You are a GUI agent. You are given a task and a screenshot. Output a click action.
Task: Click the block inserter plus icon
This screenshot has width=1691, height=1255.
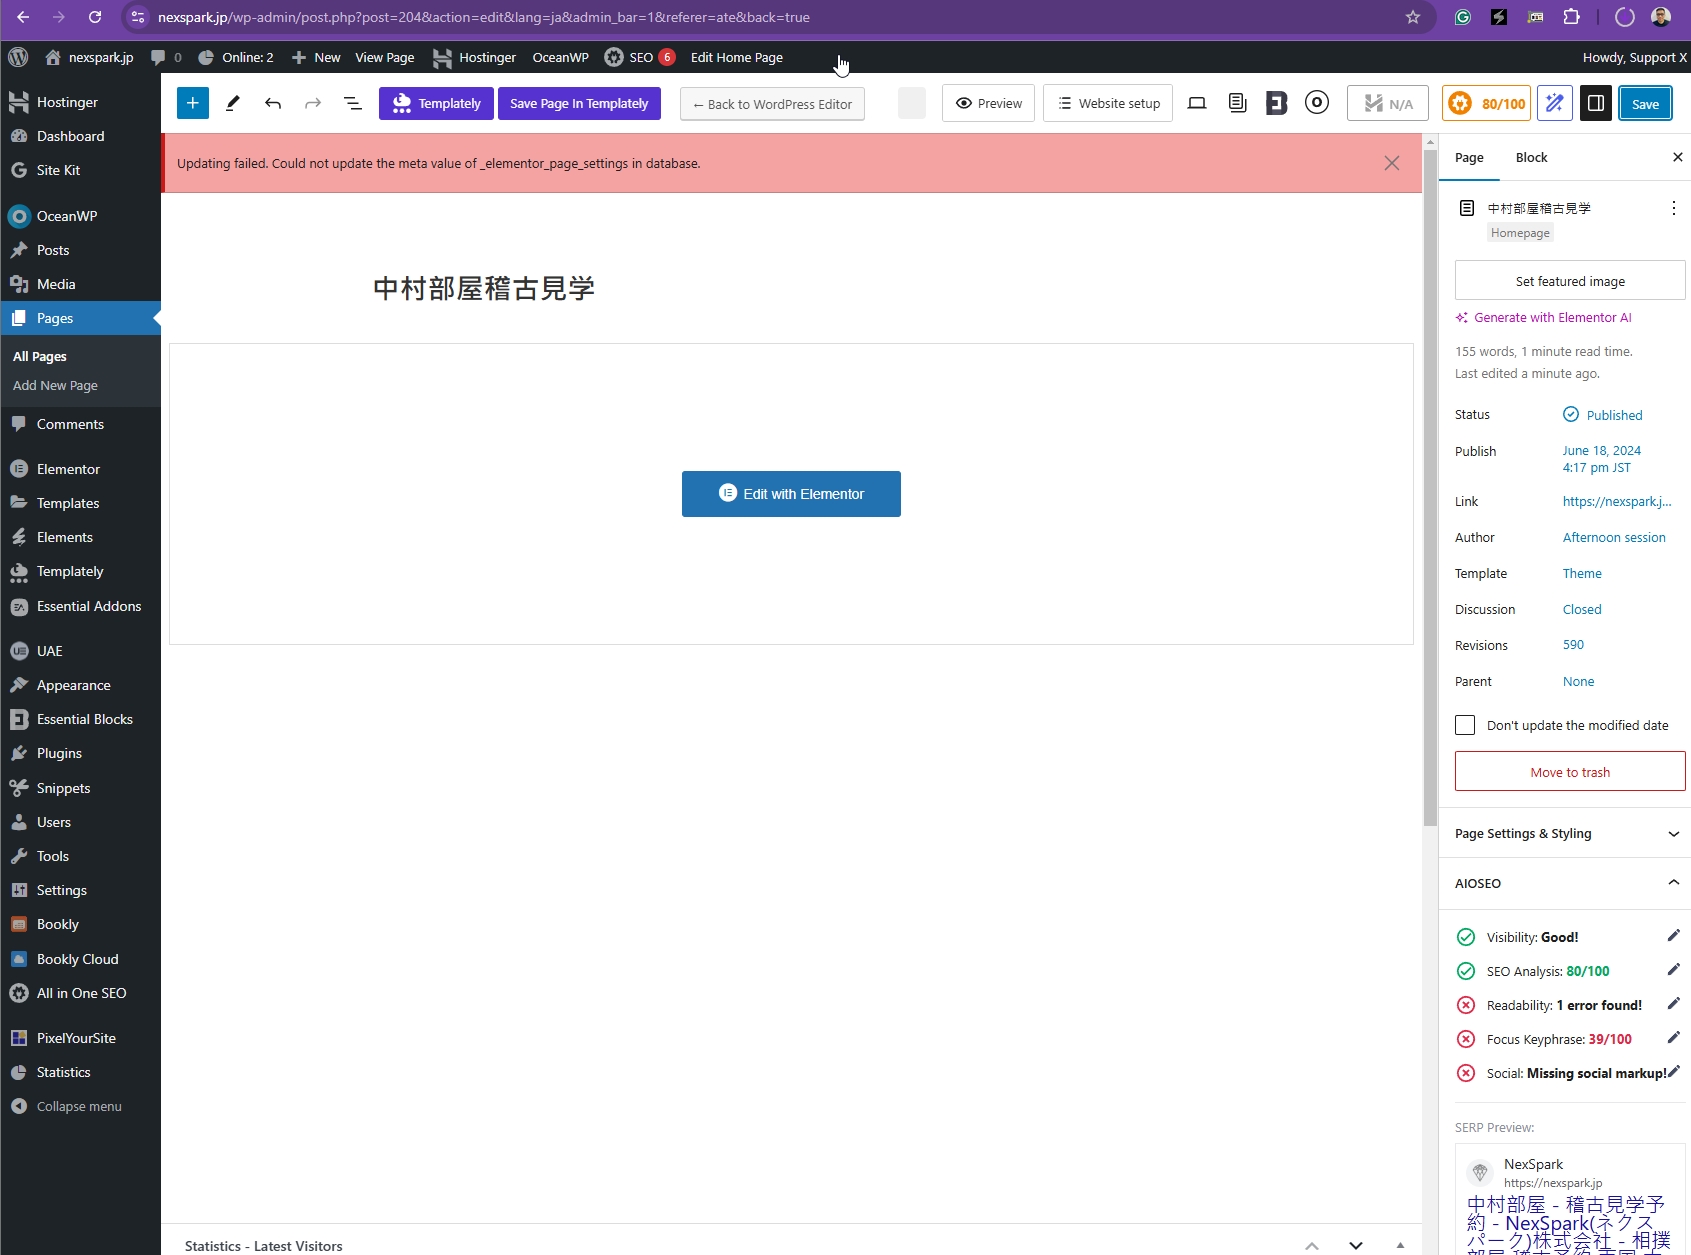coord(193,103)
